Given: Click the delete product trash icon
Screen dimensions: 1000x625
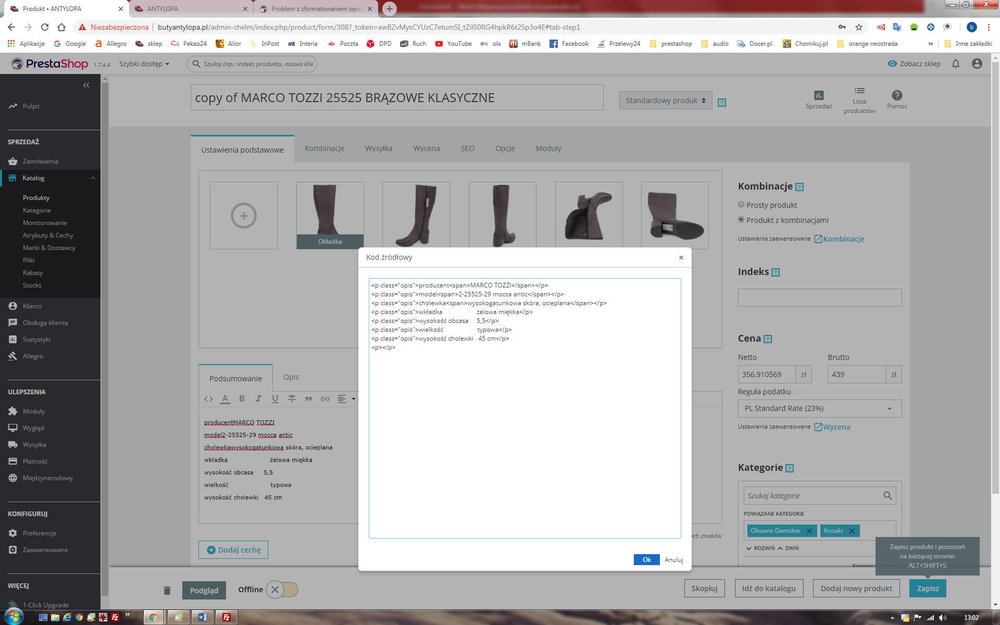Looking at the screenshot, I should point(167,591).
